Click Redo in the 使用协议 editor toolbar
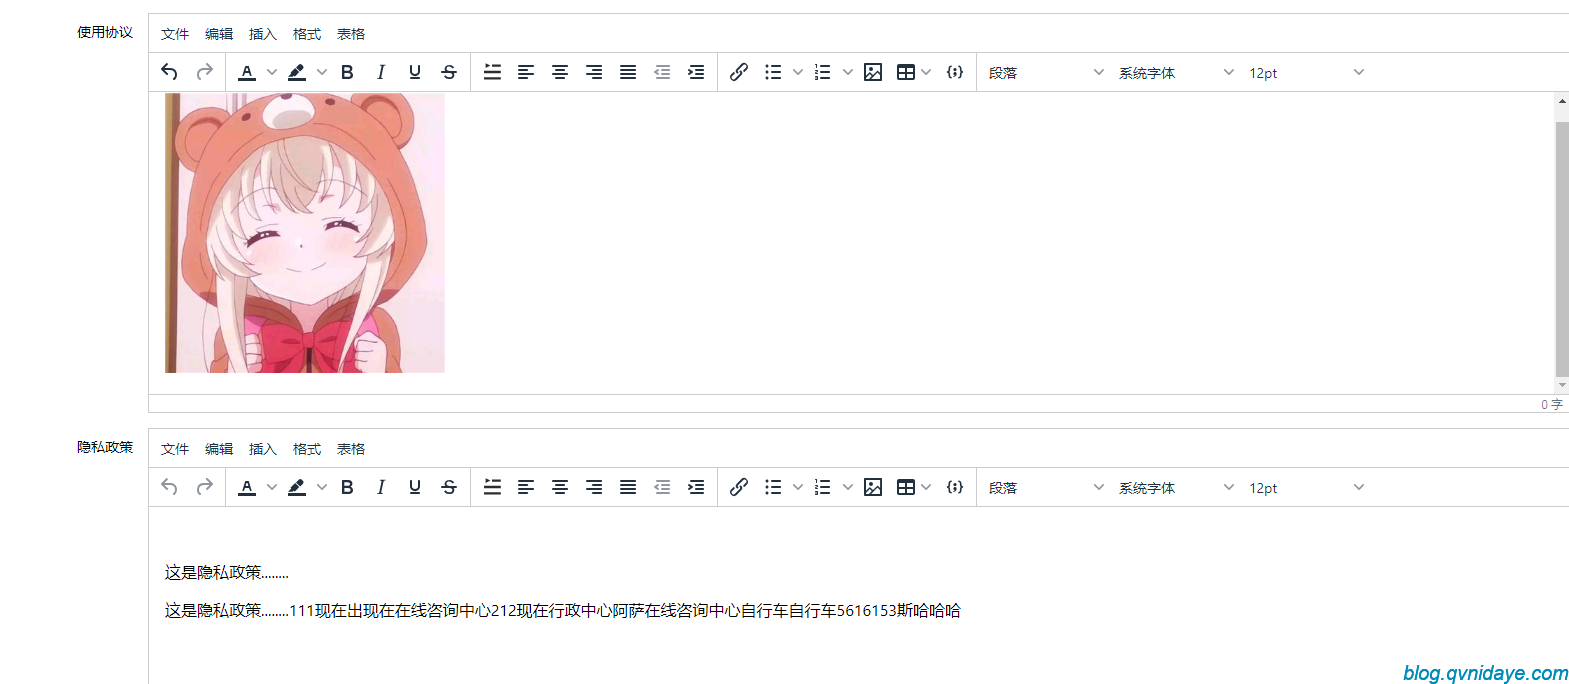The image size is (1569, 684). coord(204,72)
